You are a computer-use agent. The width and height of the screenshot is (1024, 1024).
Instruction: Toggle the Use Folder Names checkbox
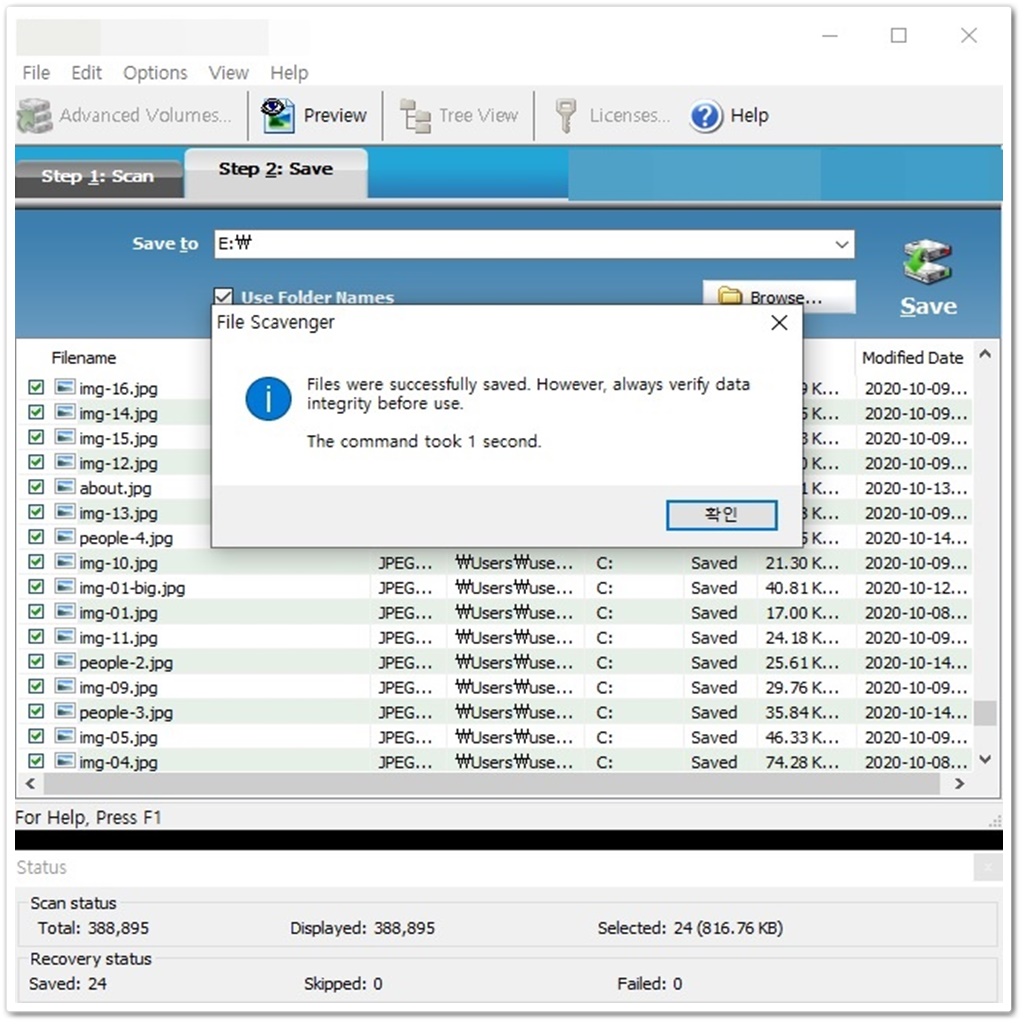[x=223, y=296]
